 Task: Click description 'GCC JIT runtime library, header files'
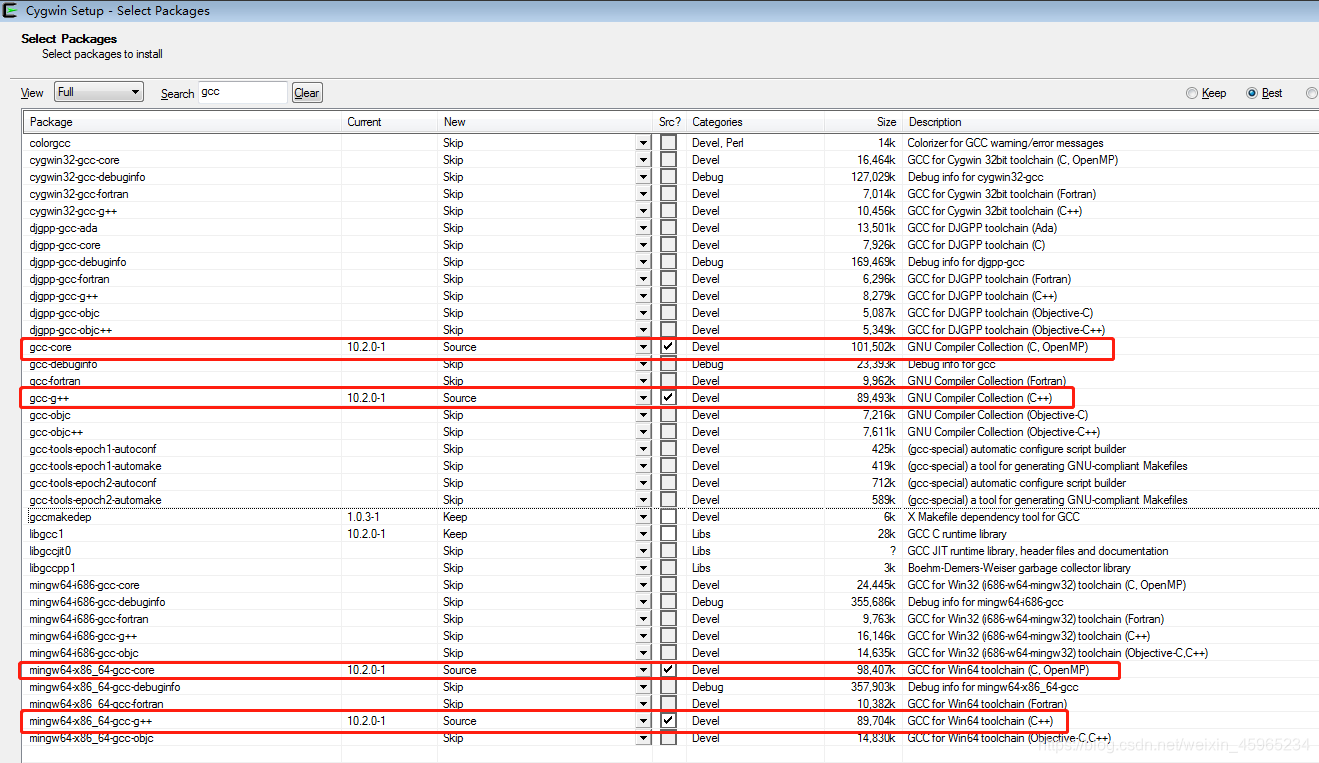pyautogui.click(x=1037, y=551)
